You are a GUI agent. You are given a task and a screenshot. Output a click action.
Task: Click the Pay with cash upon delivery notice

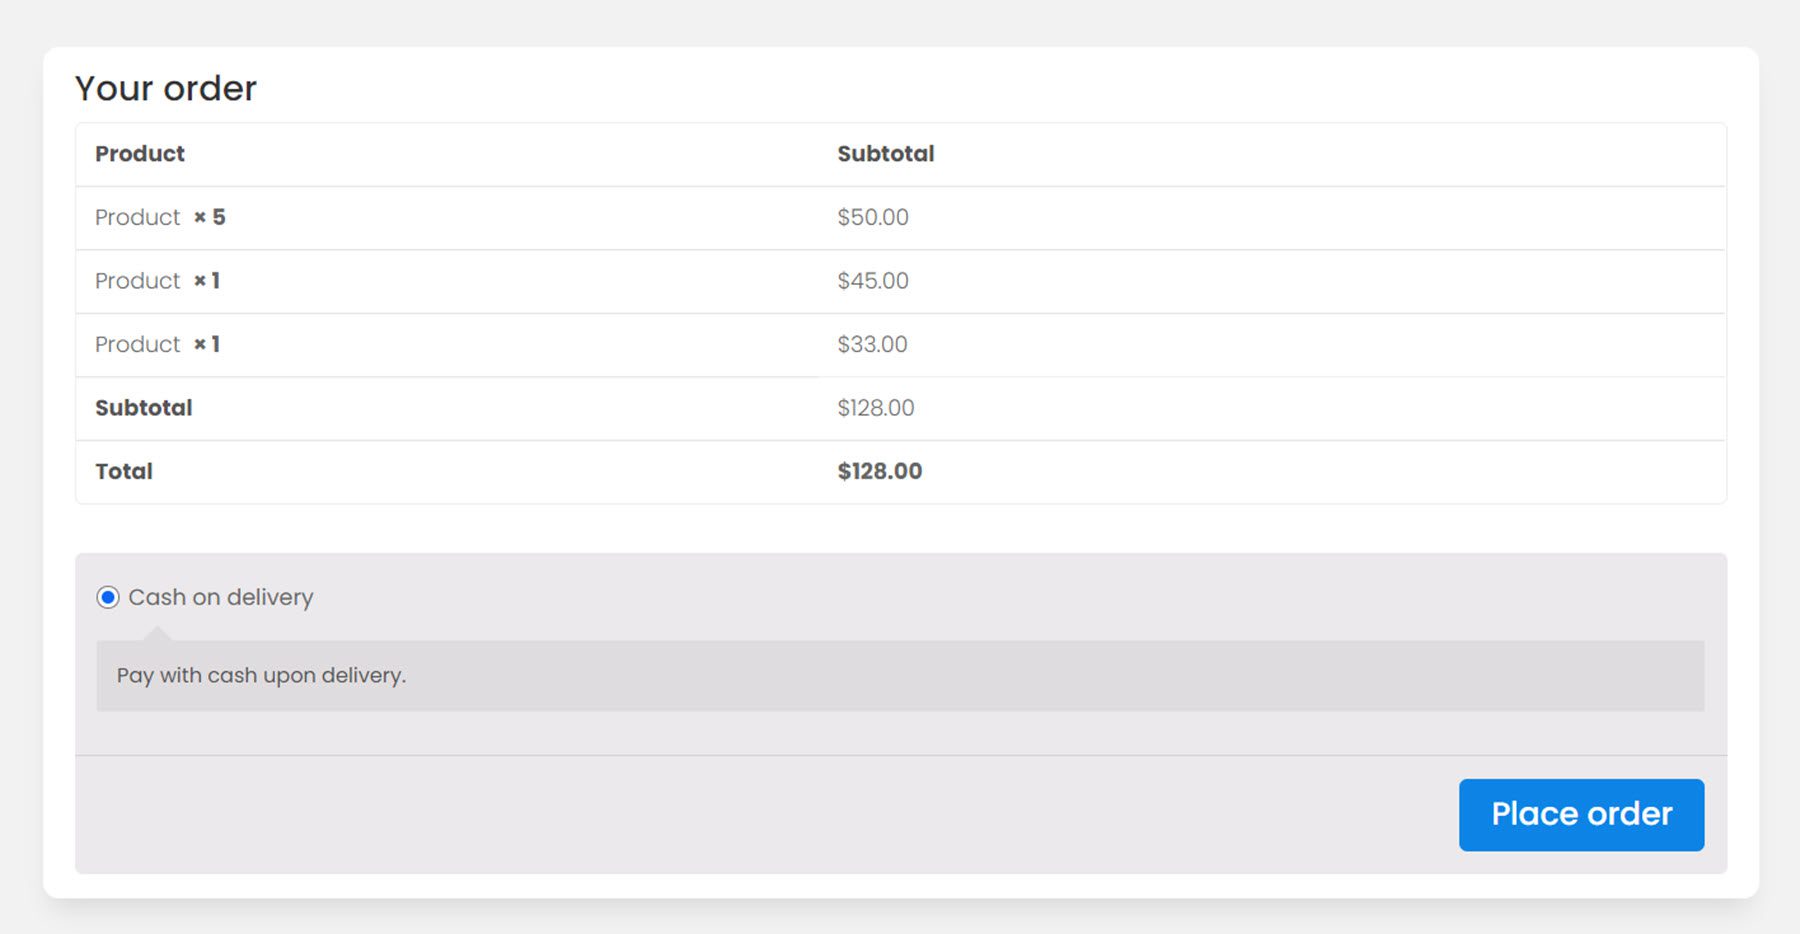(x=261, y=675)
